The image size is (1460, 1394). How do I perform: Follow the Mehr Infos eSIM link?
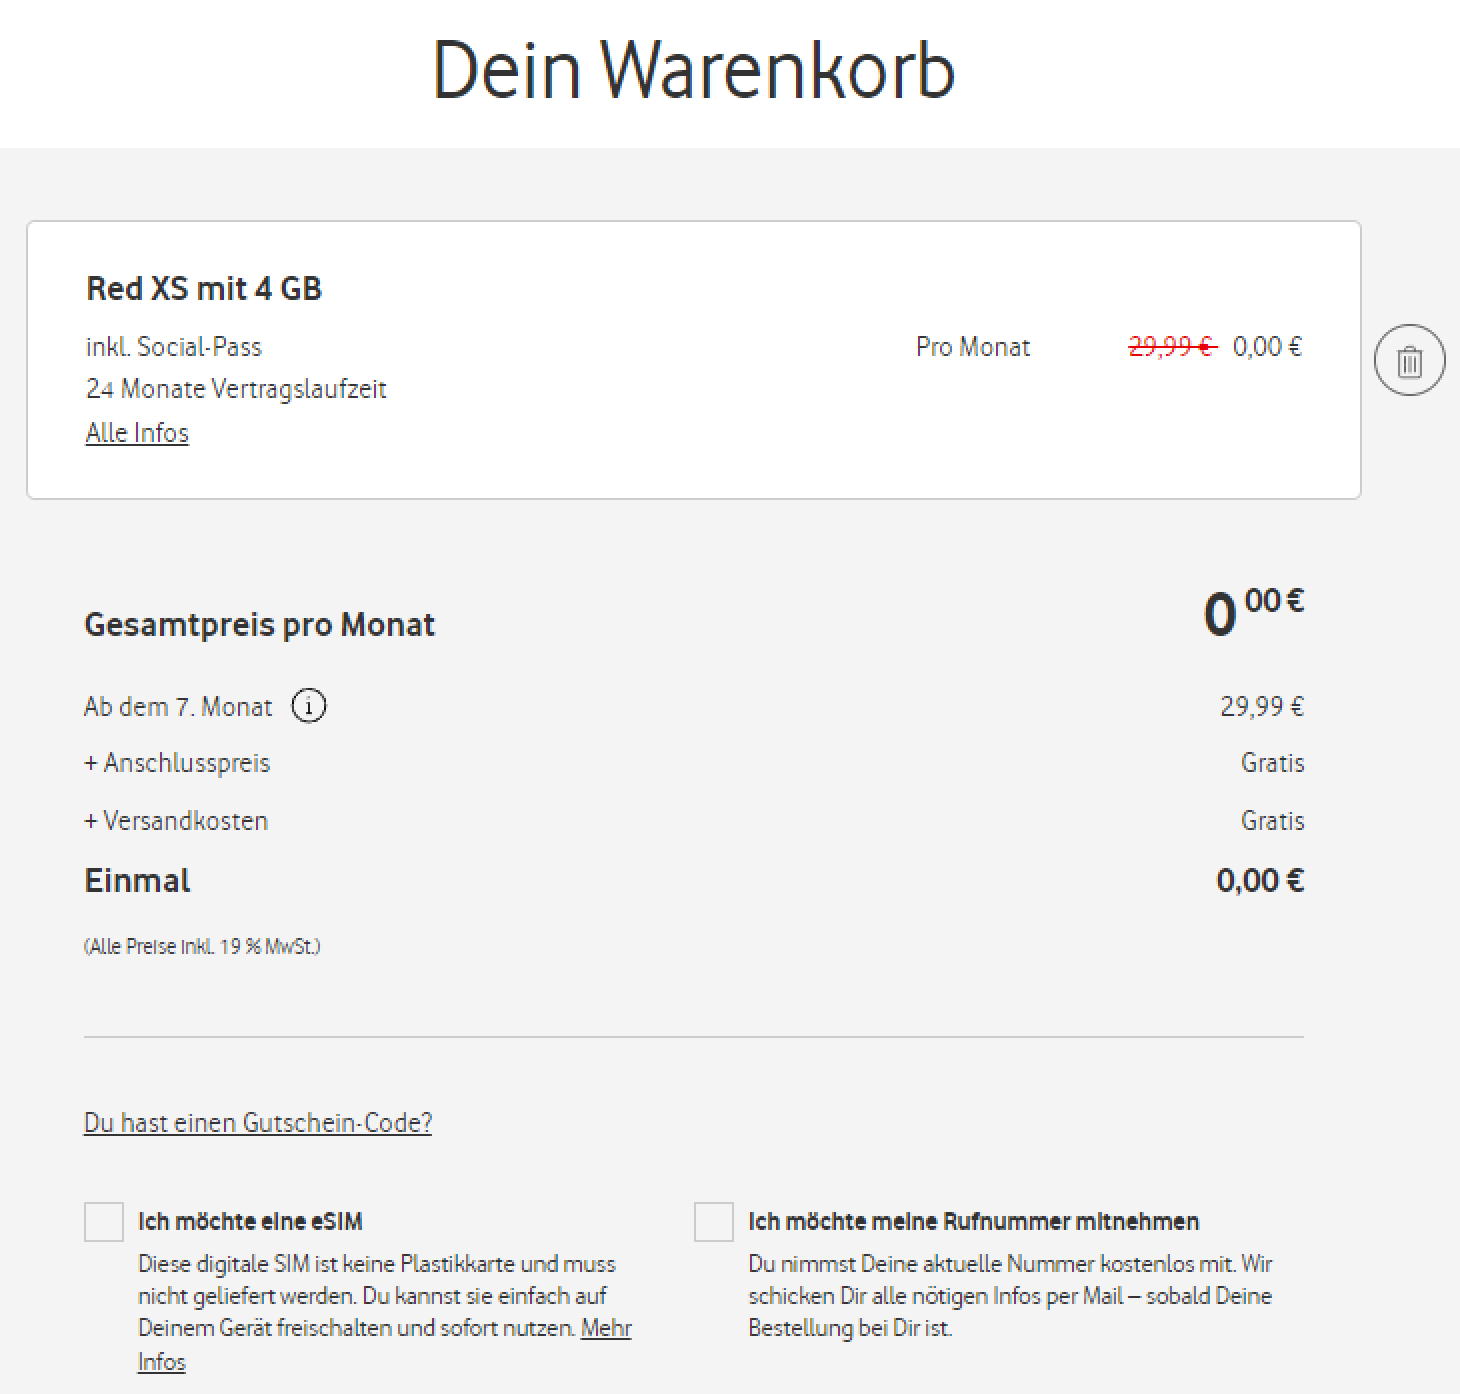click(x=605, y=1329)
